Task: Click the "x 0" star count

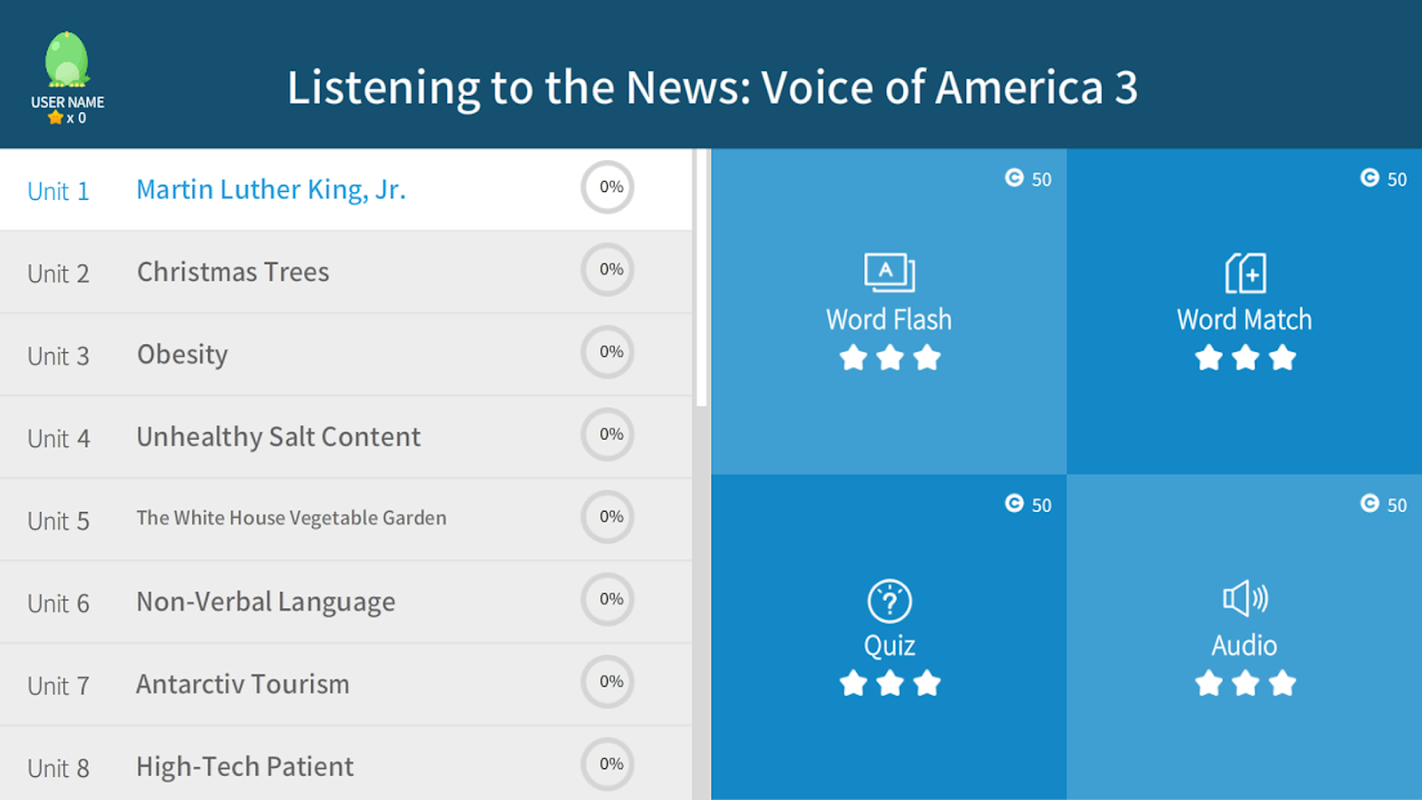Action: click(x=76, y=118)
